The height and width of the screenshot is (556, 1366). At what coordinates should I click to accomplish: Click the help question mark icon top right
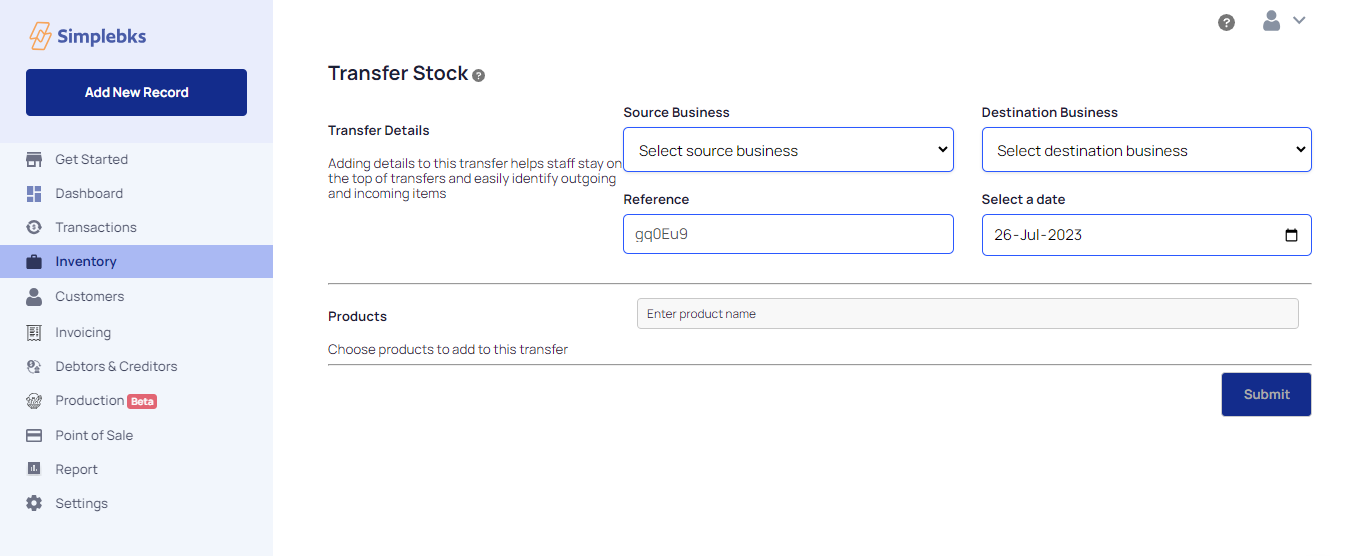(1226, 22)
